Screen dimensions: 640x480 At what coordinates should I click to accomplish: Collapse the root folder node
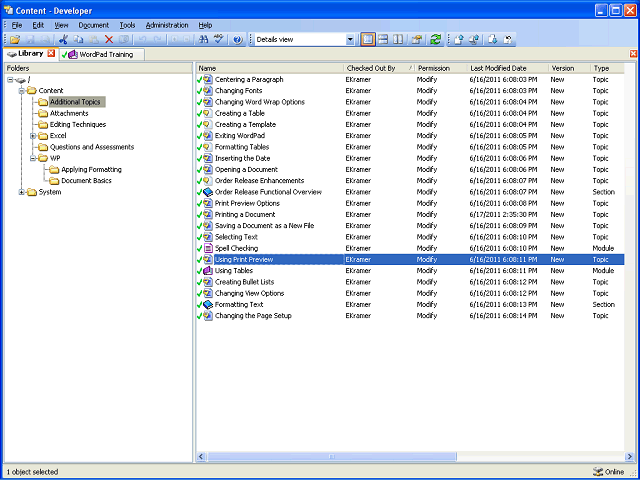(x=10, y=80)
